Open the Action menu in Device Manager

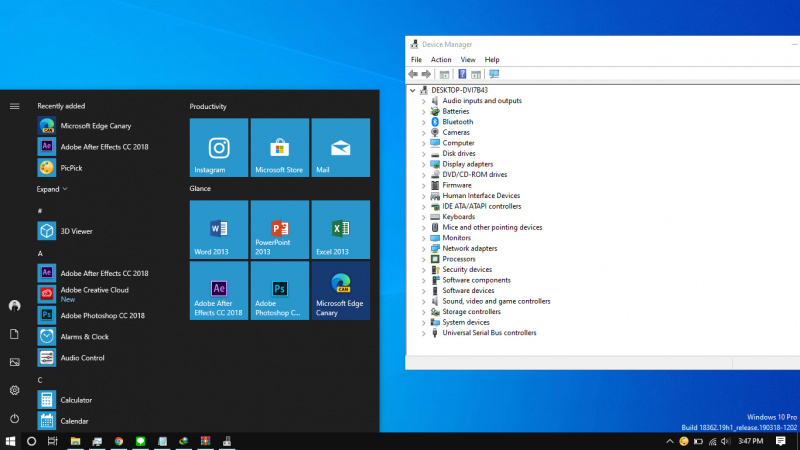[441, 60]
